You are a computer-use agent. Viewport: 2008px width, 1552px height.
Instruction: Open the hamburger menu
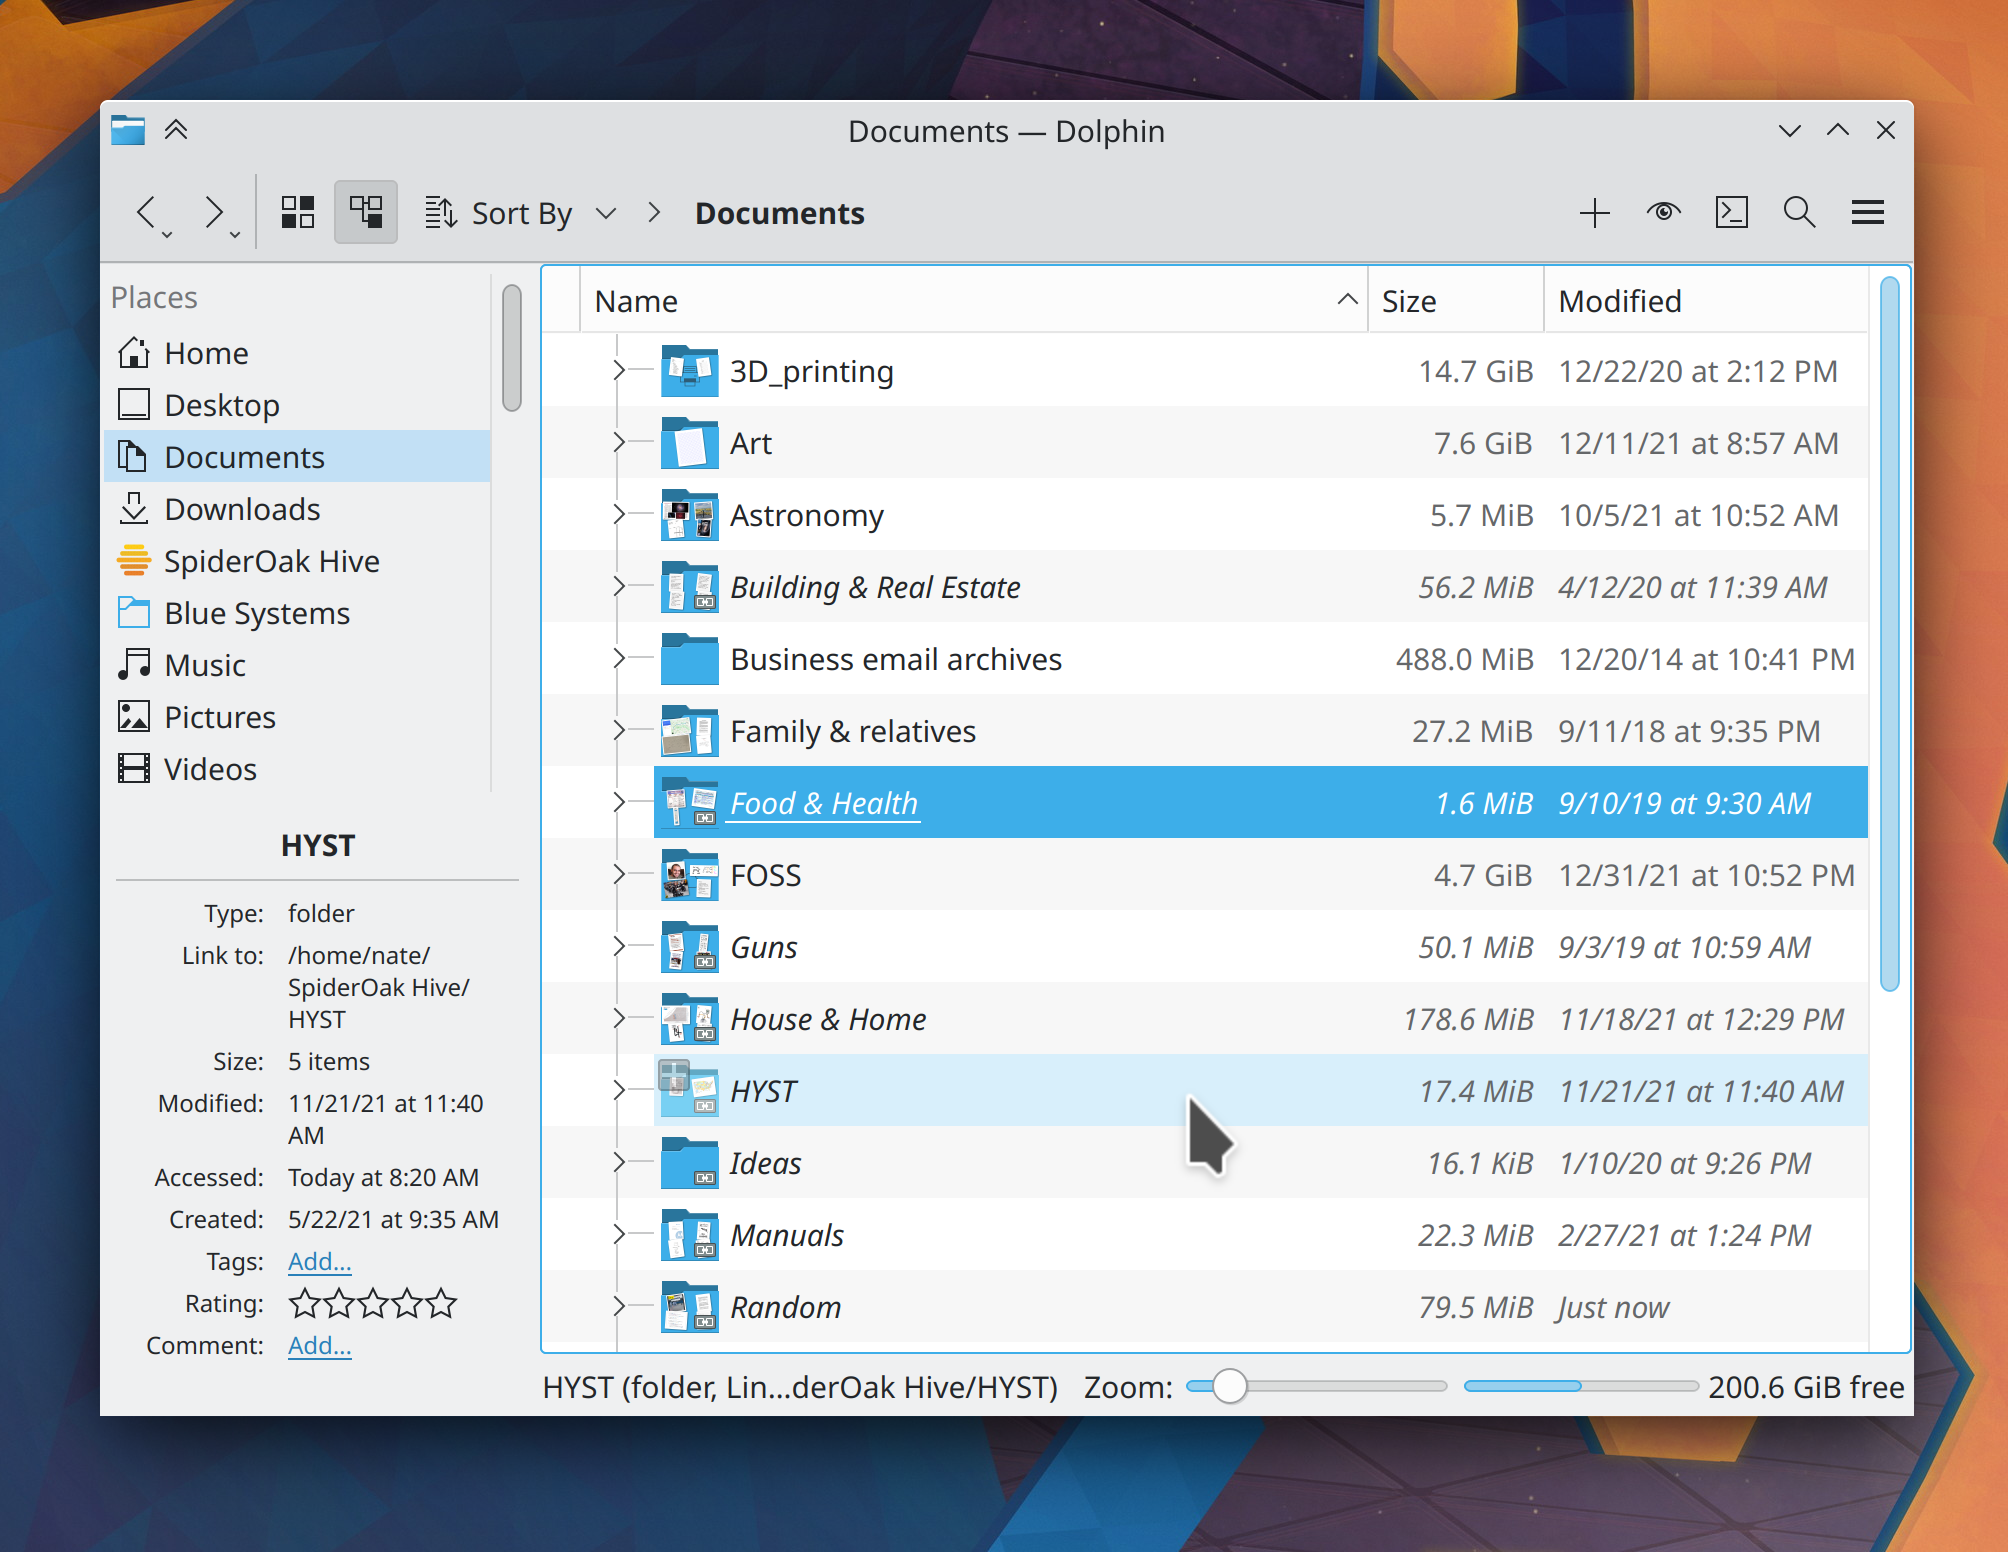[x=1867, y=213]
